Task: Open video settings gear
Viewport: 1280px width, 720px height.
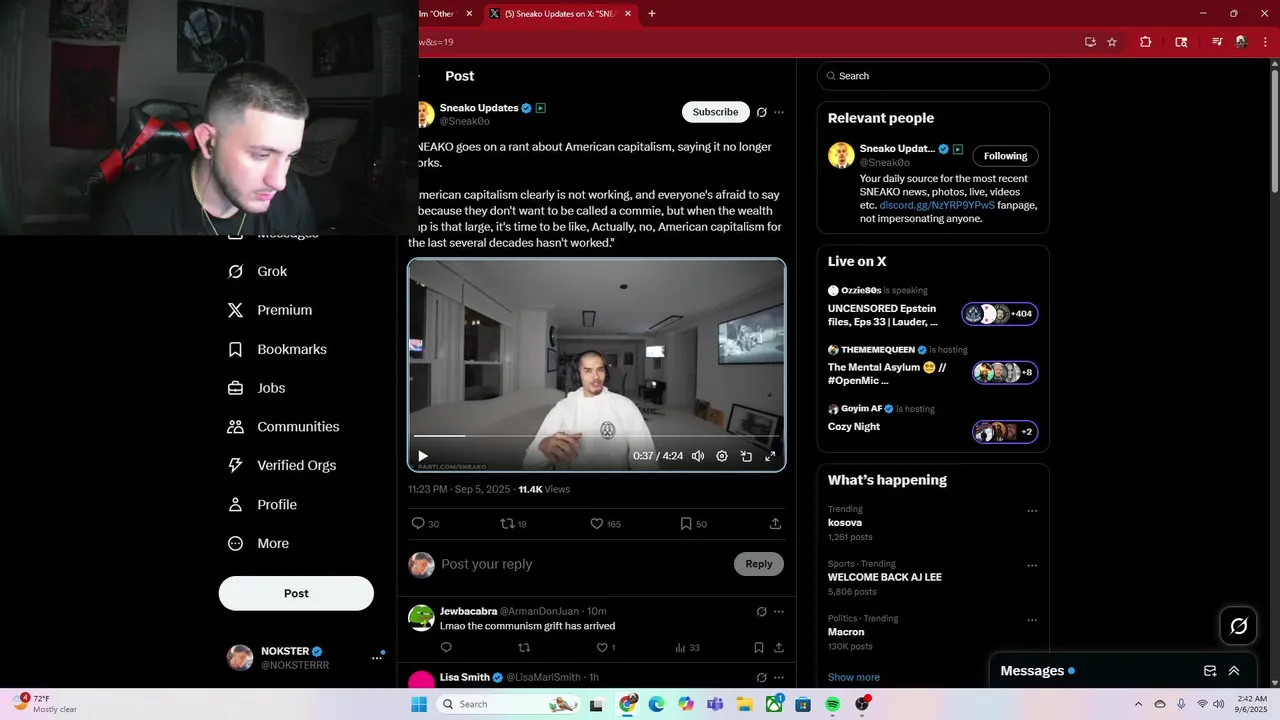Action: [x=722, y=456]
